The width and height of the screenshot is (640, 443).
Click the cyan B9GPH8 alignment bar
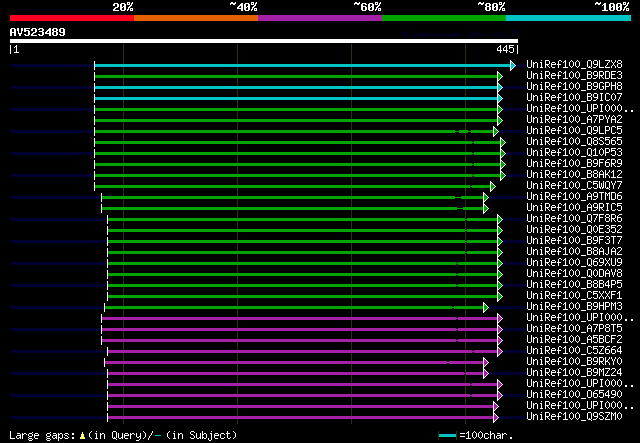pos(296,87)
